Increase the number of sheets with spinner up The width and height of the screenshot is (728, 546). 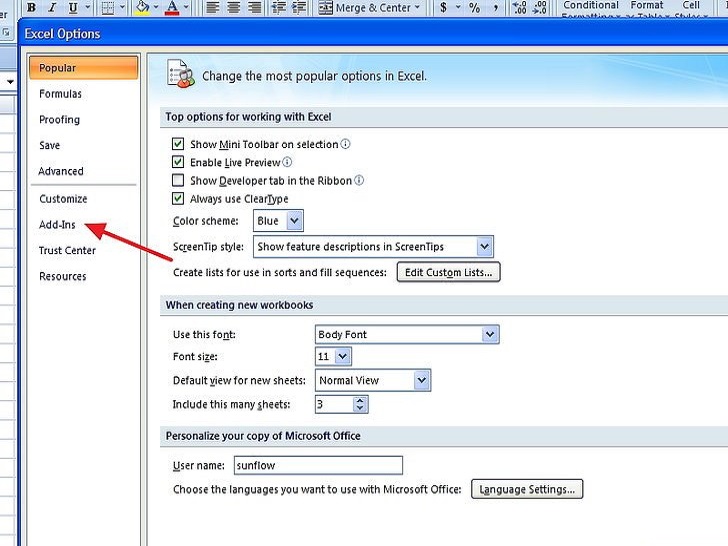click(360, 400)
